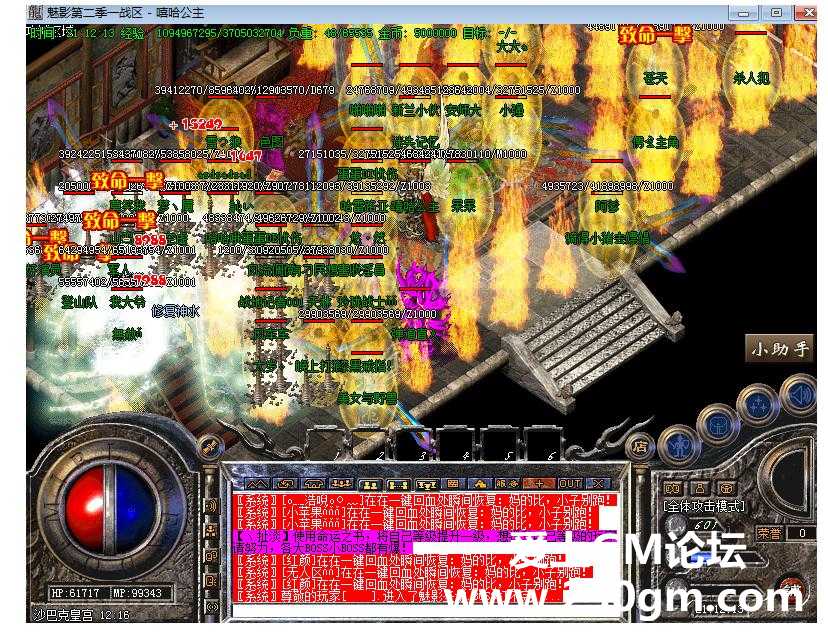This screenshot has height=634, width=828.
Task: Open the 店 shop round button
Action: click(x=640, y=447)
